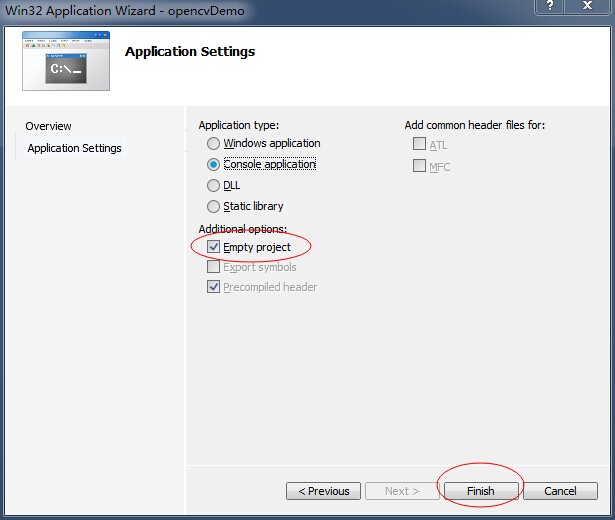Screen dimensions: 615x520
Task: Click the Application Settings heading text
Action: 190,52
